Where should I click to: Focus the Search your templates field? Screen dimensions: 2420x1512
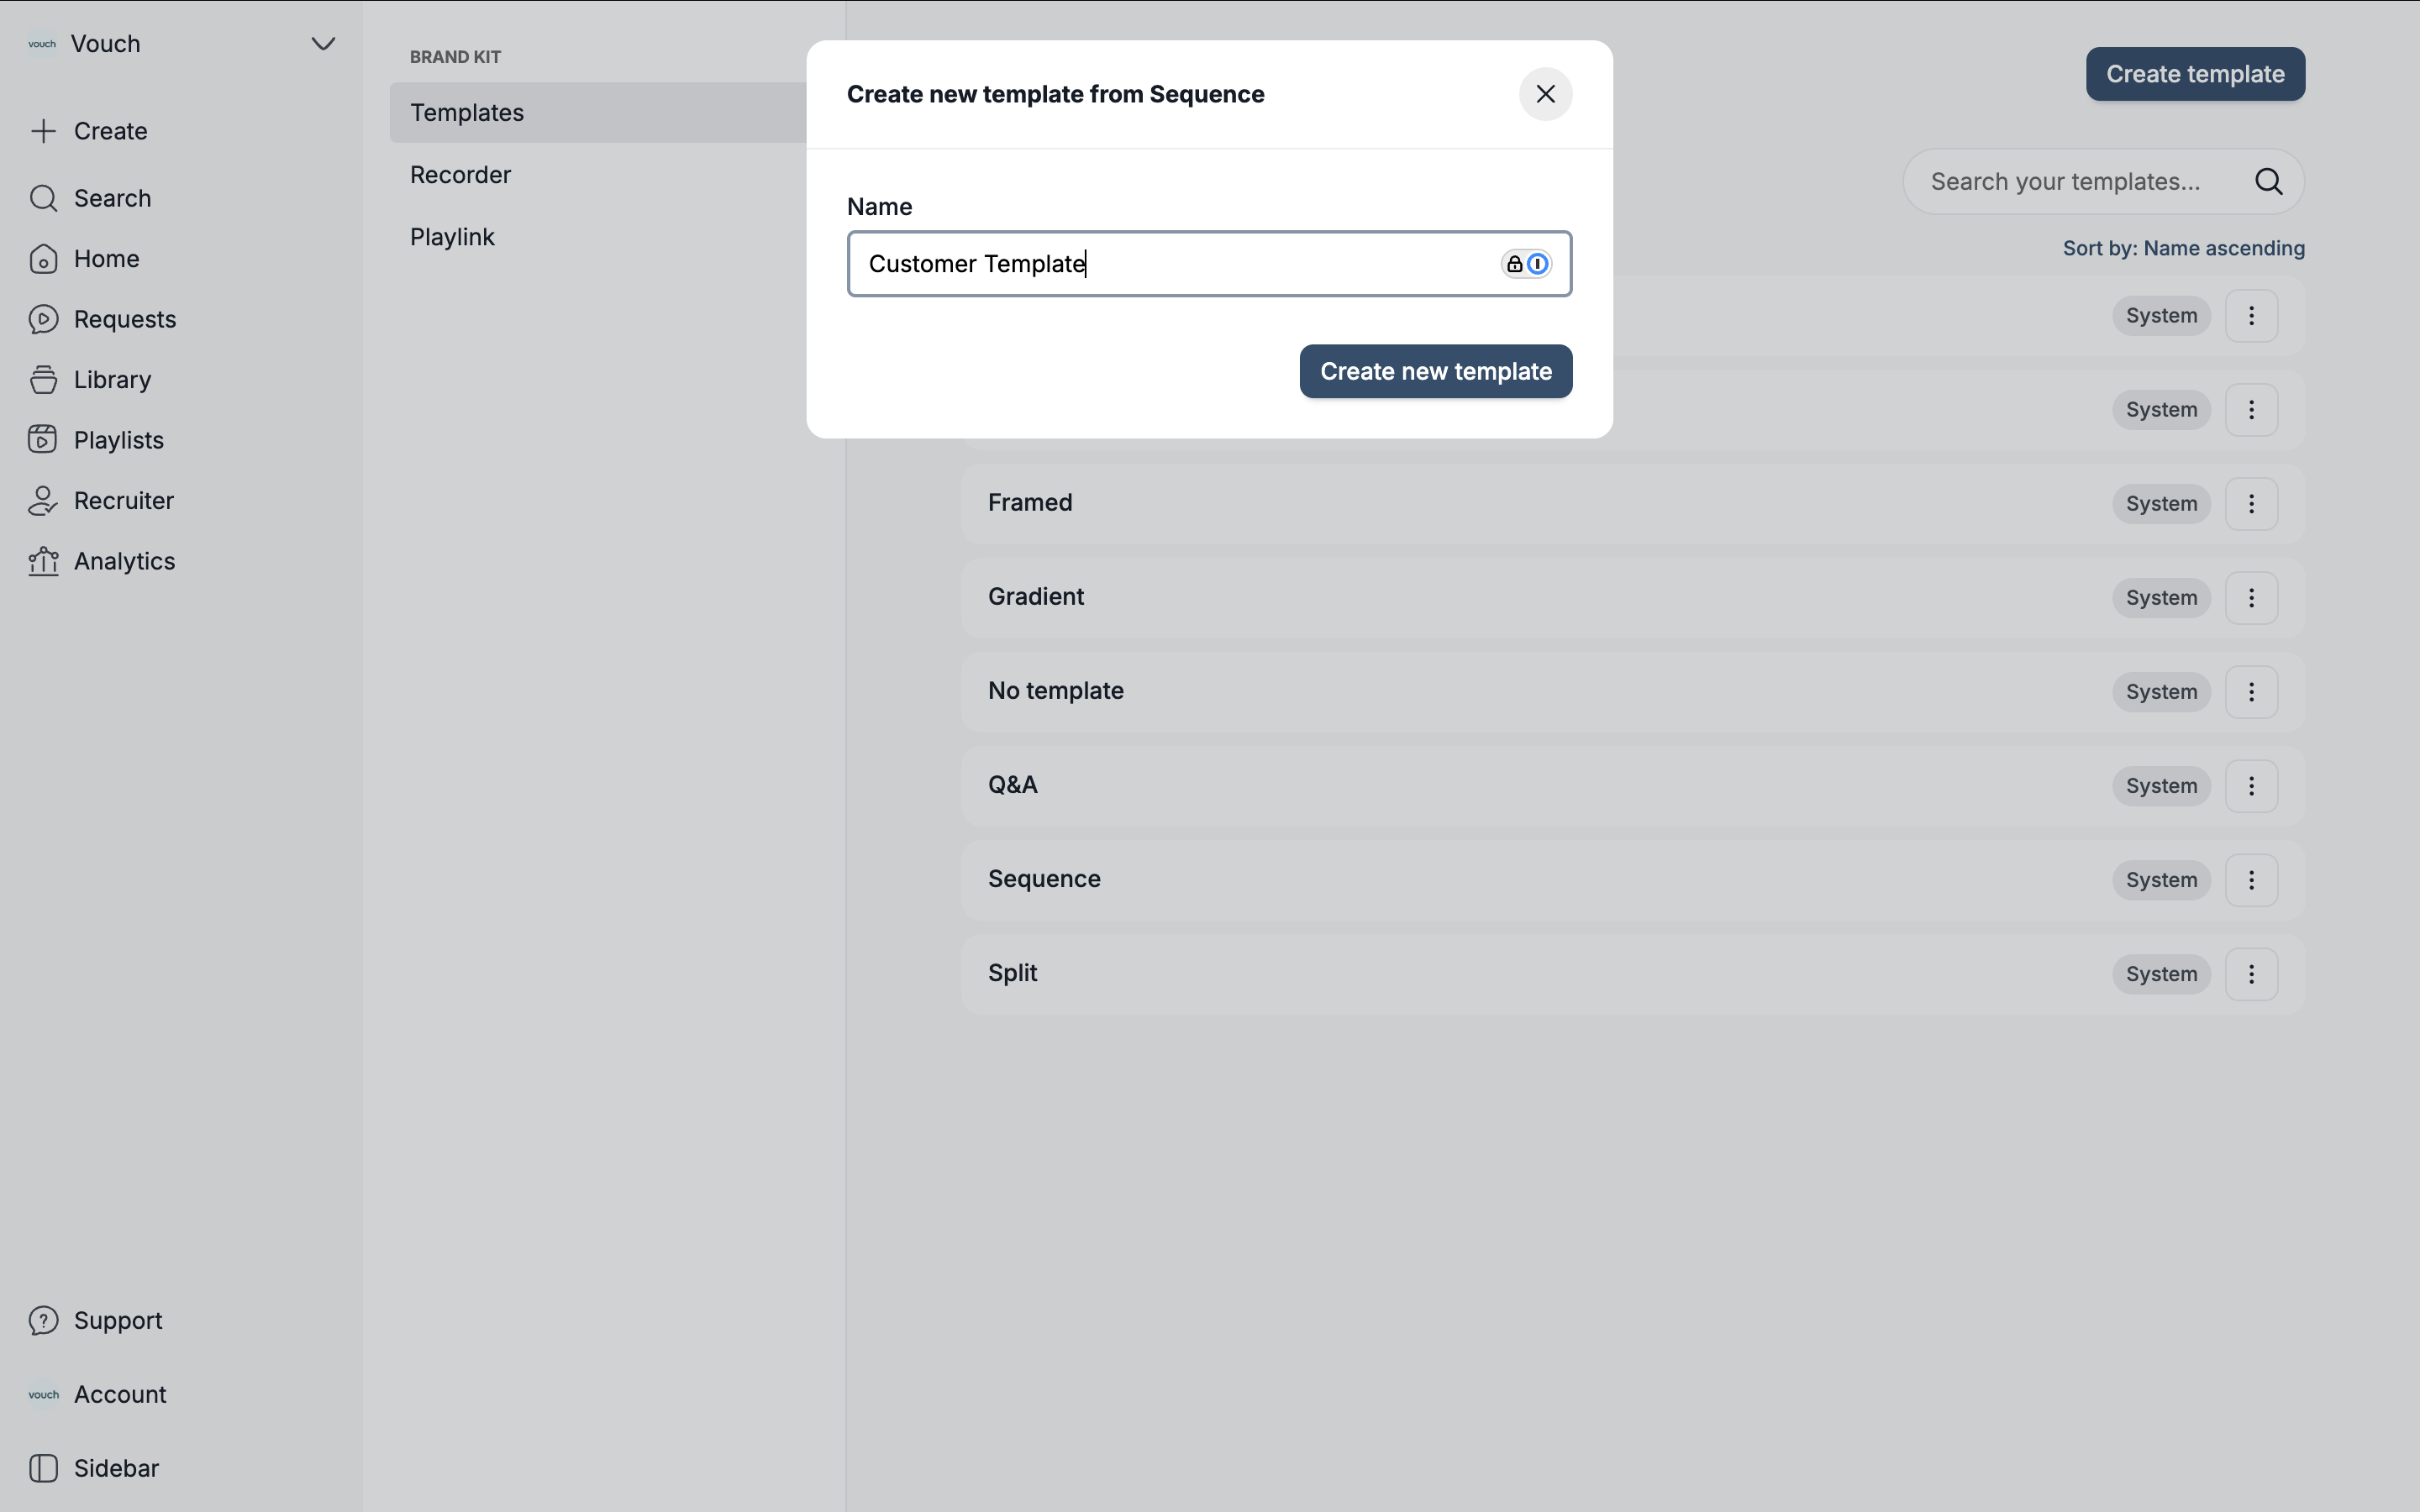click(2103, 182)
